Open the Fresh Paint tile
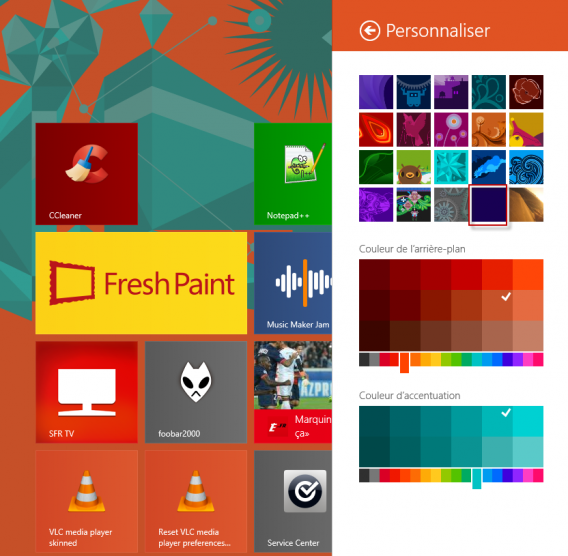 tap(141, 283)
